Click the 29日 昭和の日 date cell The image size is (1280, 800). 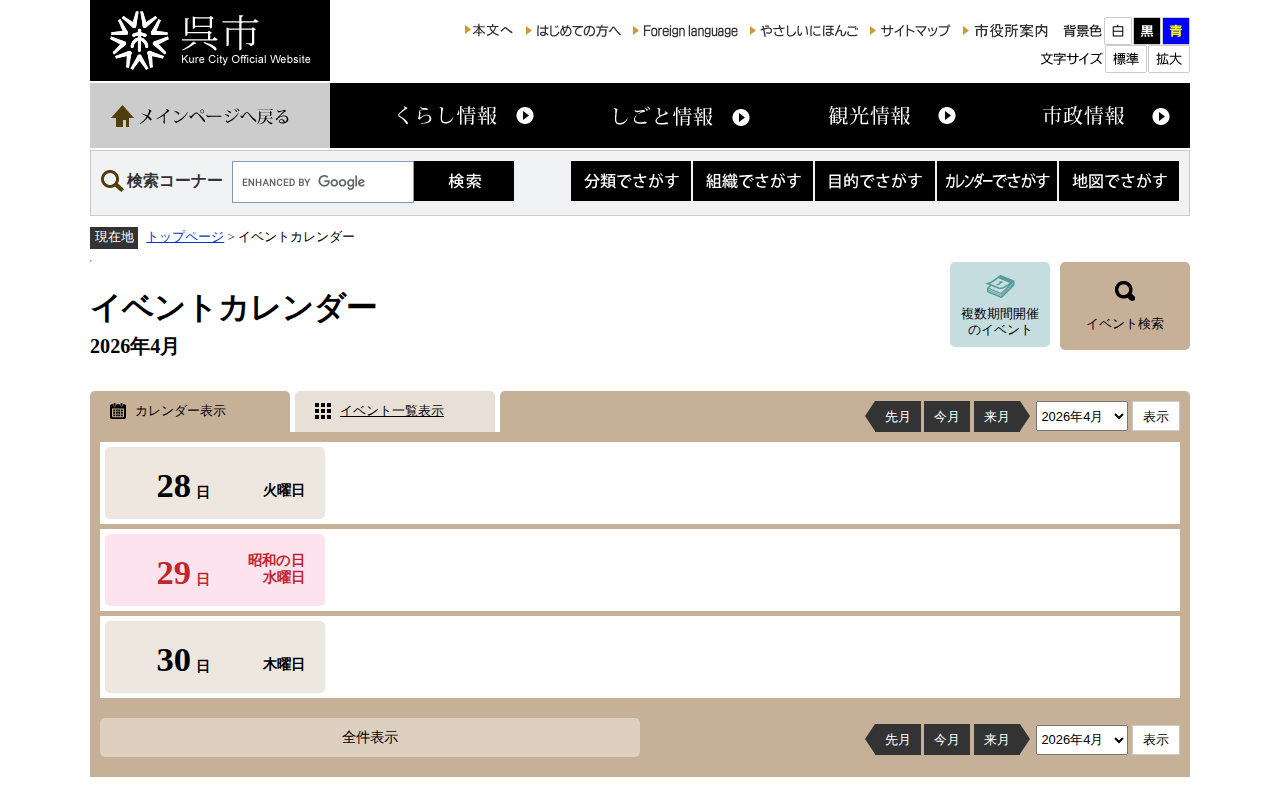point(215,570)
